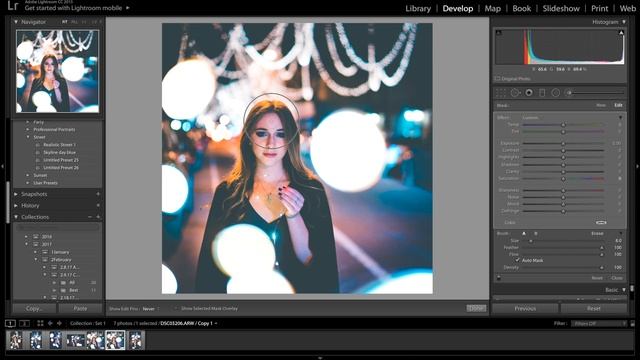The height and width of the screenshot is (360, 640).
Task: Select the Adjustment Brush tool
Action: coord(569,93)
